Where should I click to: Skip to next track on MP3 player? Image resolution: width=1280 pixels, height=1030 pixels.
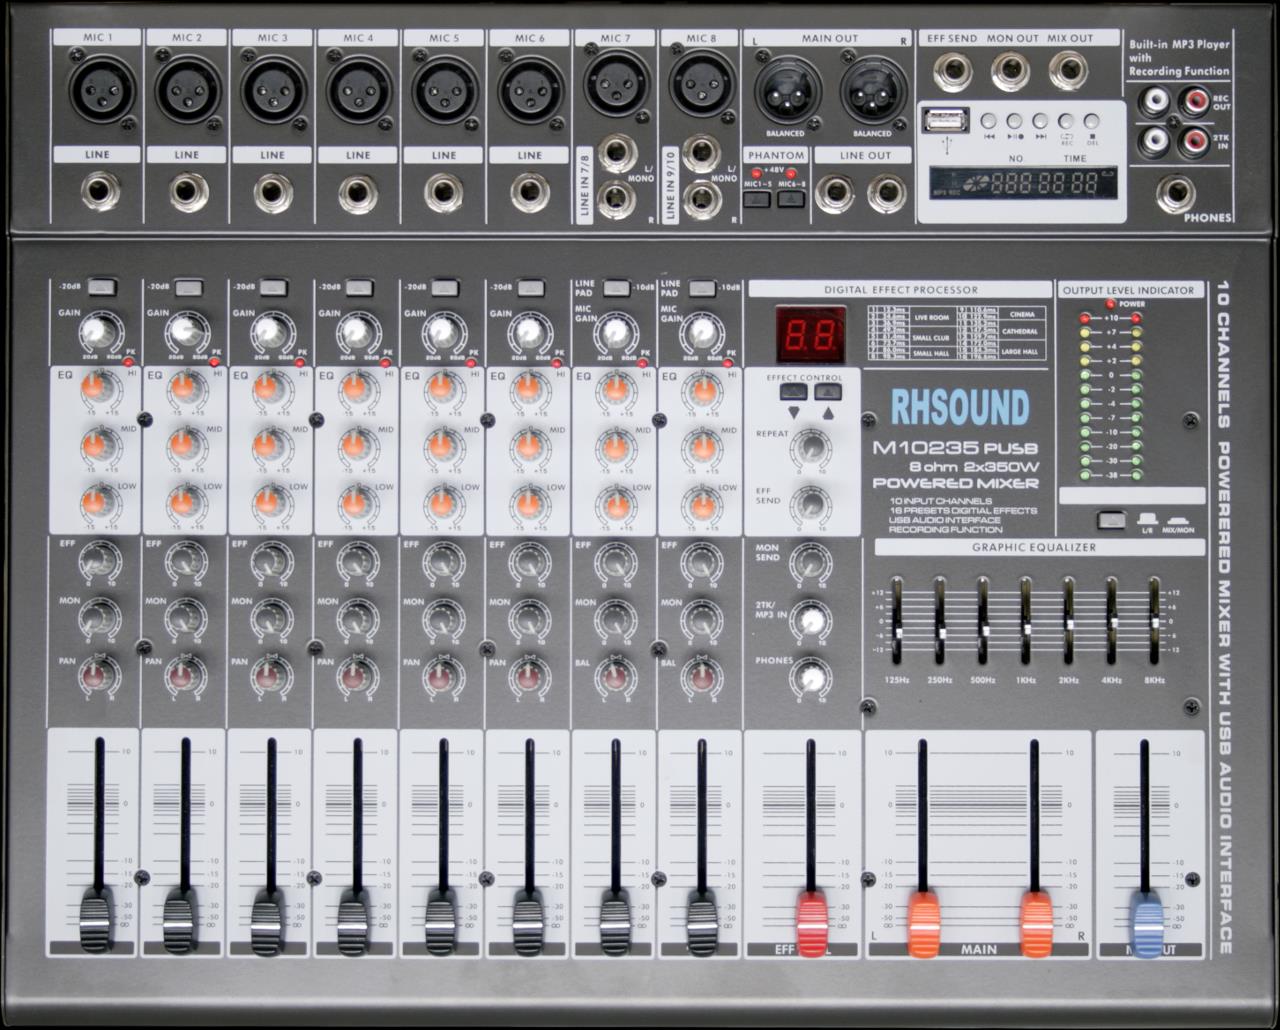pos(1040,120)
